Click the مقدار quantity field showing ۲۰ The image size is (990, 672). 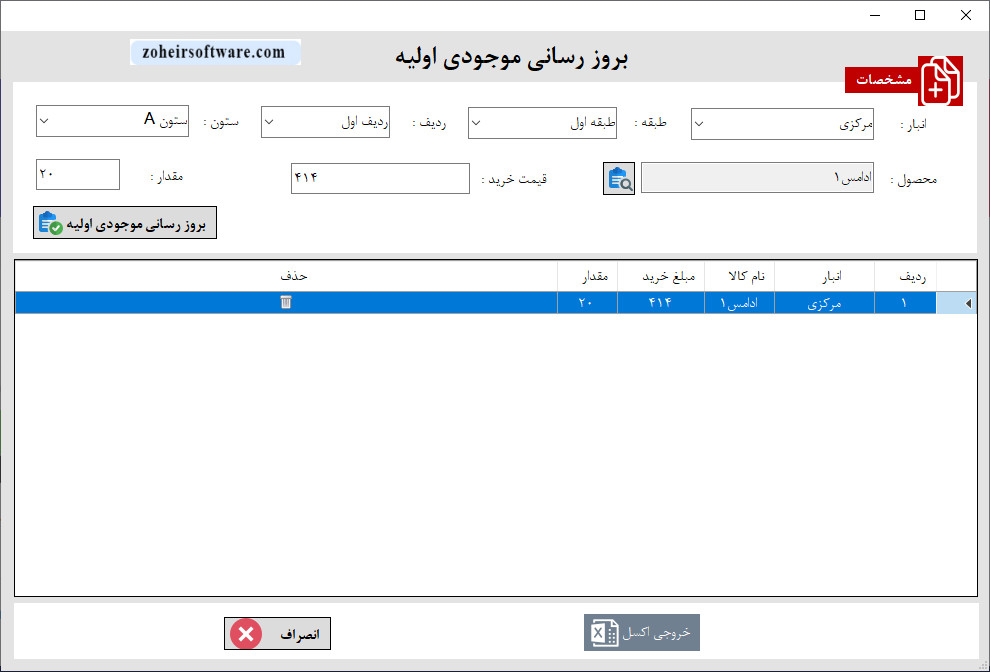(77, 173)
